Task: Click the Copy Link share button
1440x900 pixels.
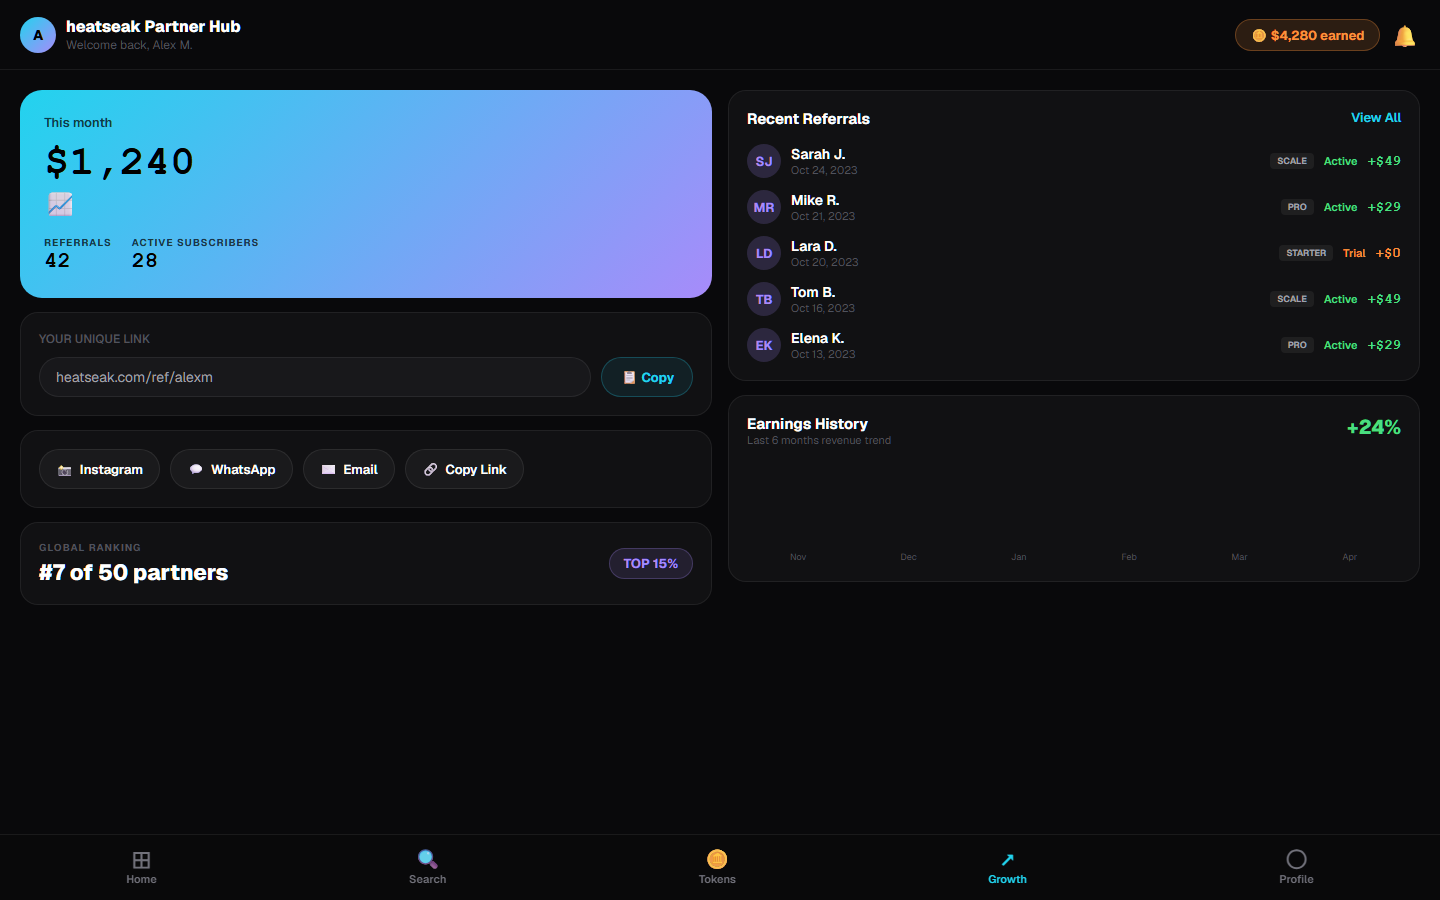Action: [x=464, y=469]
